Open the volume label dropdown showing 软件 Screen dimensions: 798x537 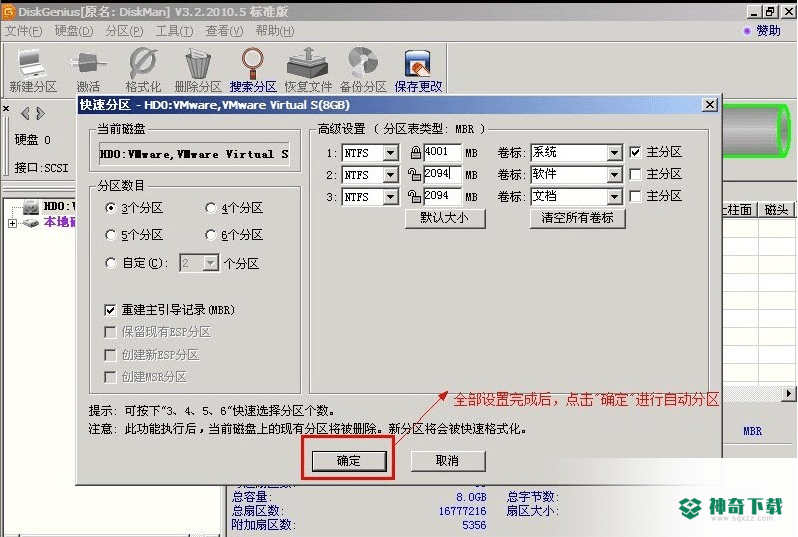614,175
